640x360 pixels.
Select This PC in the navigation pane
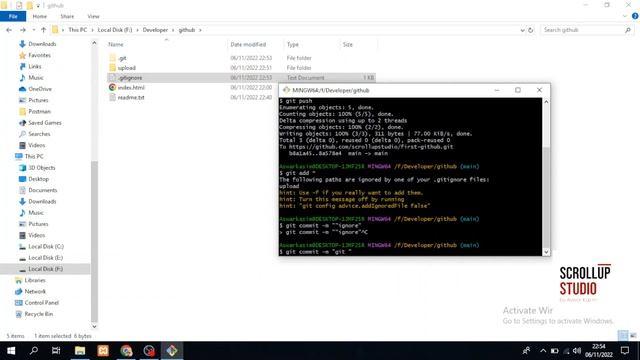pos(34,156)
